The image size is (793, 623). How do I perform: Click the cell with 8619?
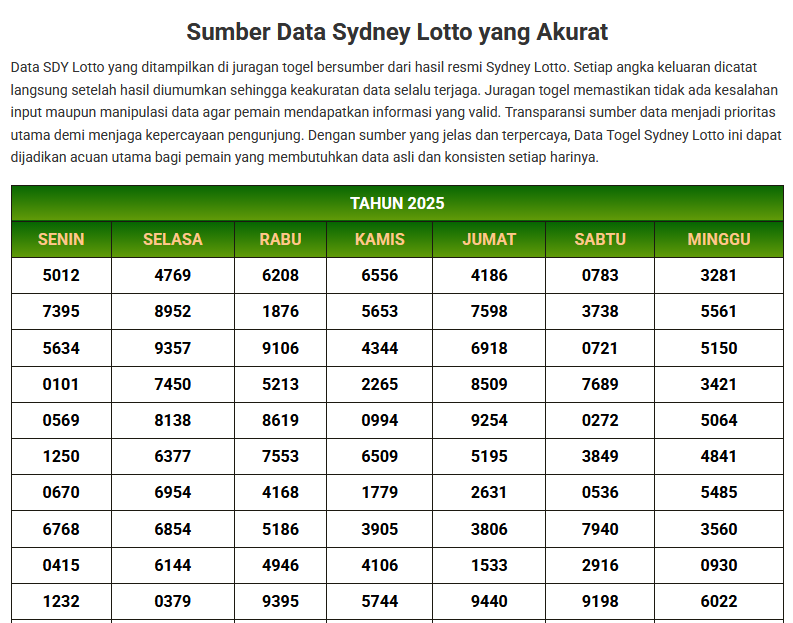pyautogui.click(x=281, y=420)
